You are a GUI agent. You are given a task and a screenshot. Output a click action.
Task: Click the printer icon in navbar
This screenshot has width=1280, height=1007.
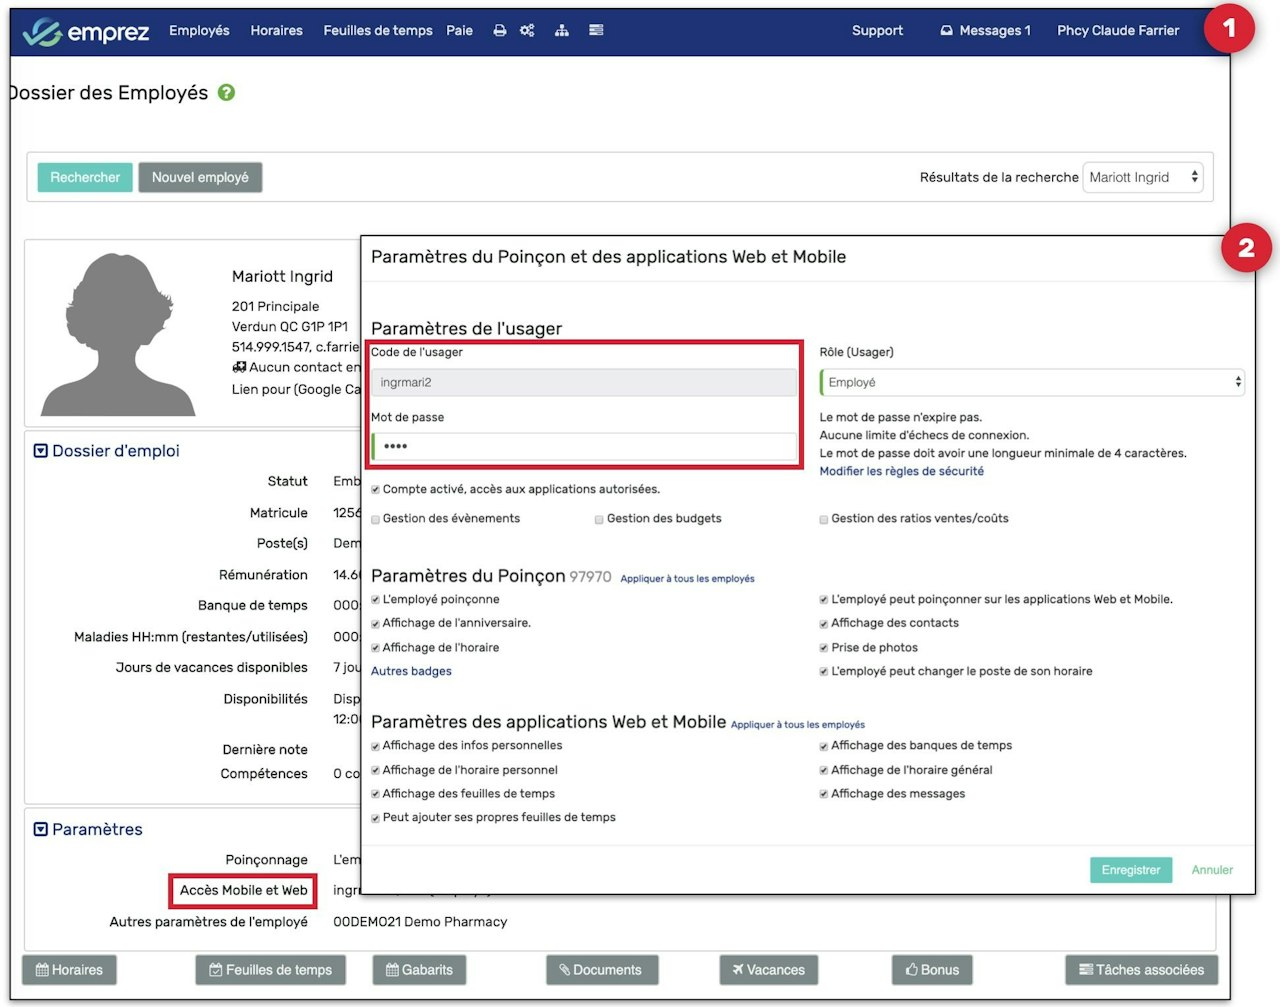tap(499, 31)
